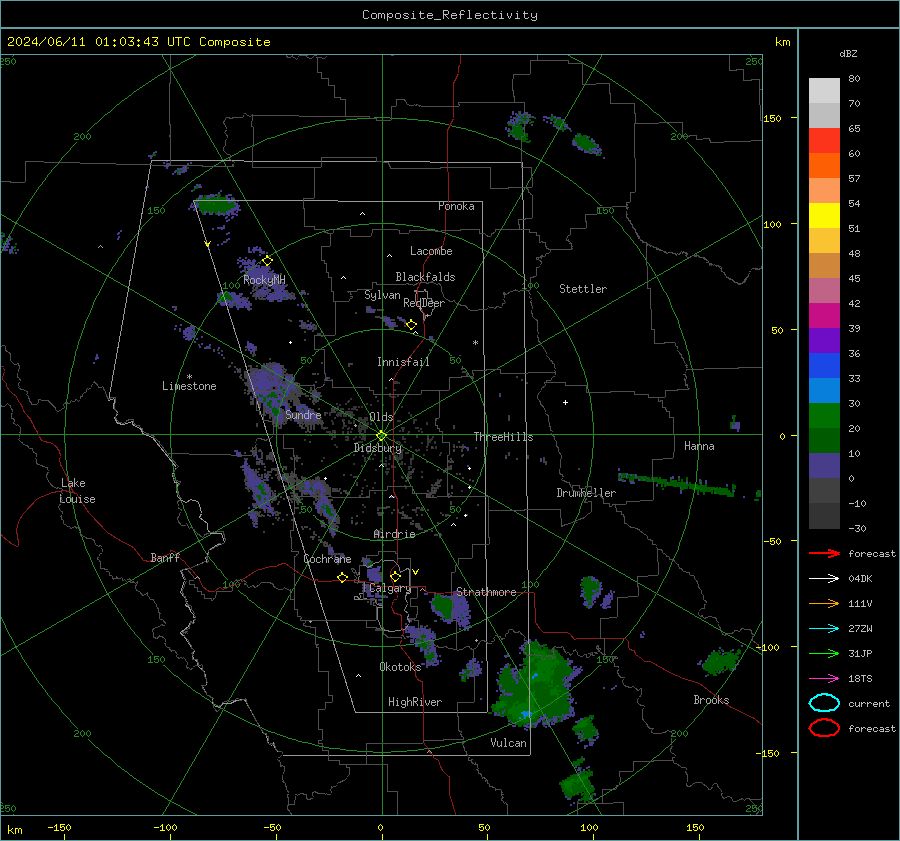Image resolution: width=900 pixels, height=841 pixels.
Task: Select the magenta 39 dBZ color swatch
Action: [x=824, y=315]
